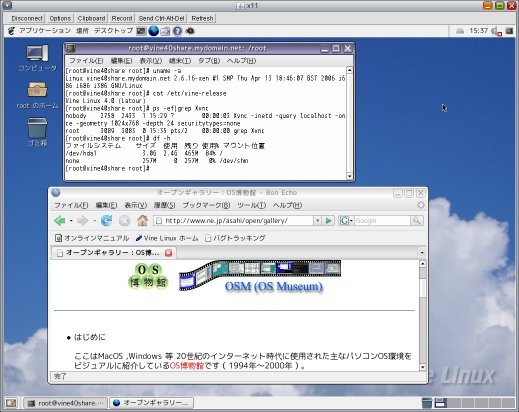Image resolution: width=519 pixels, height=412 pixels.
Task: Click the Show Desktop button in the bottom panel
Action: coord(11,403)
